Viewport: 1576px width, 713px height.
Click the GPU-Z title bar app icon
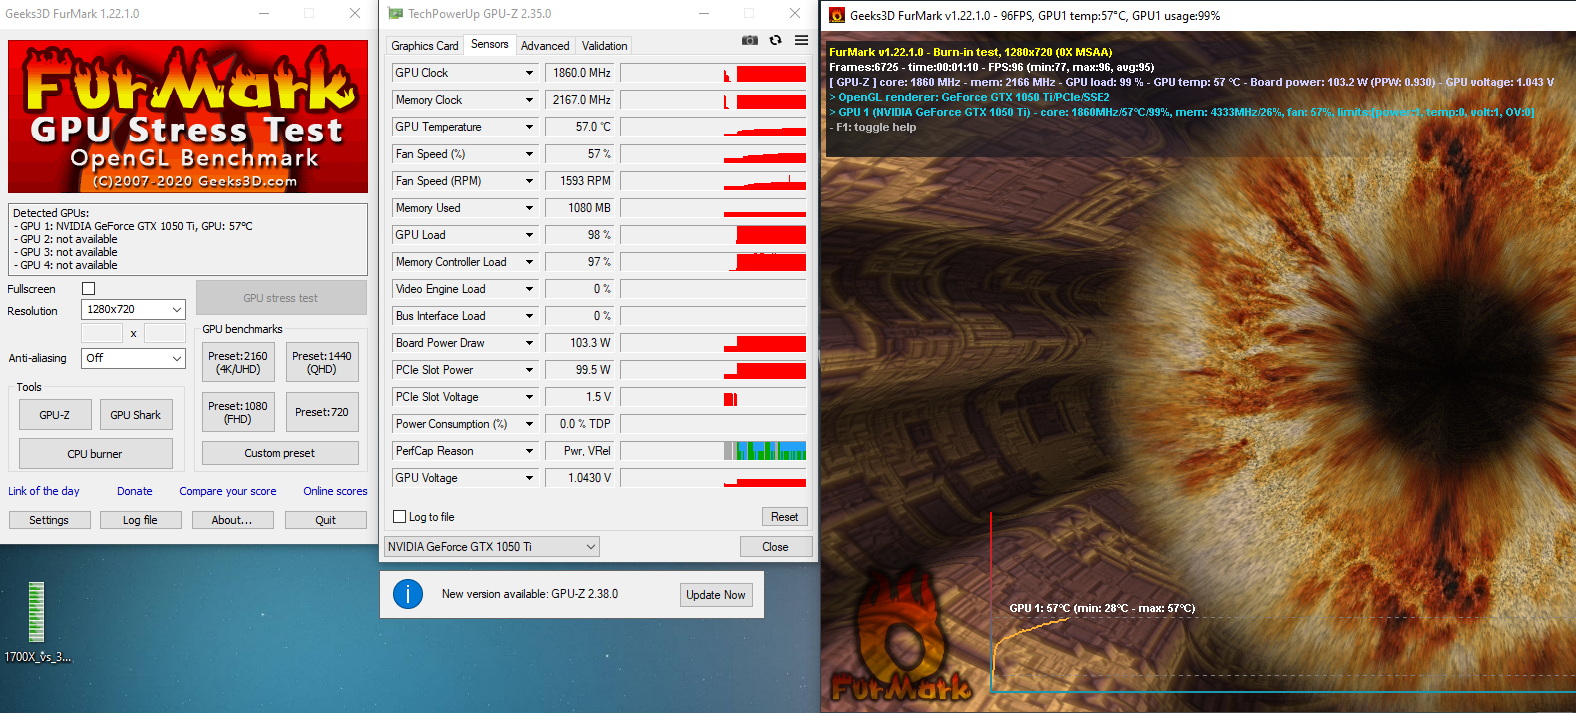[x=395, y=14]
